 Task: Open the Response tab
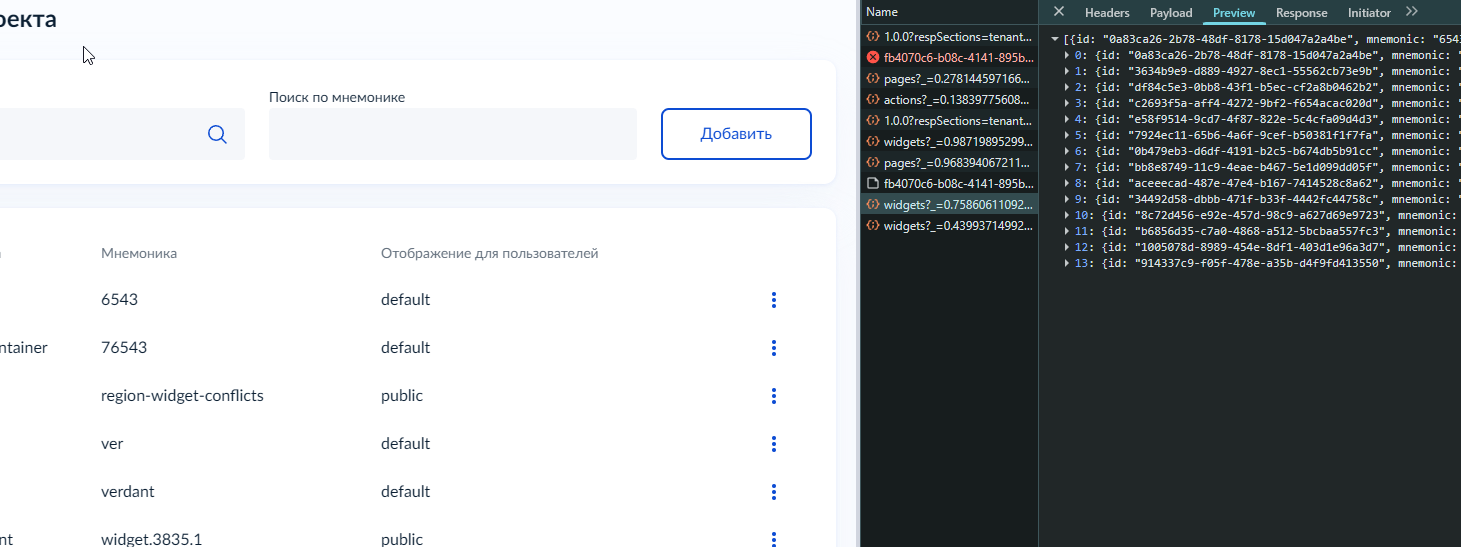pyautogui.click(x=1302, y=13)
